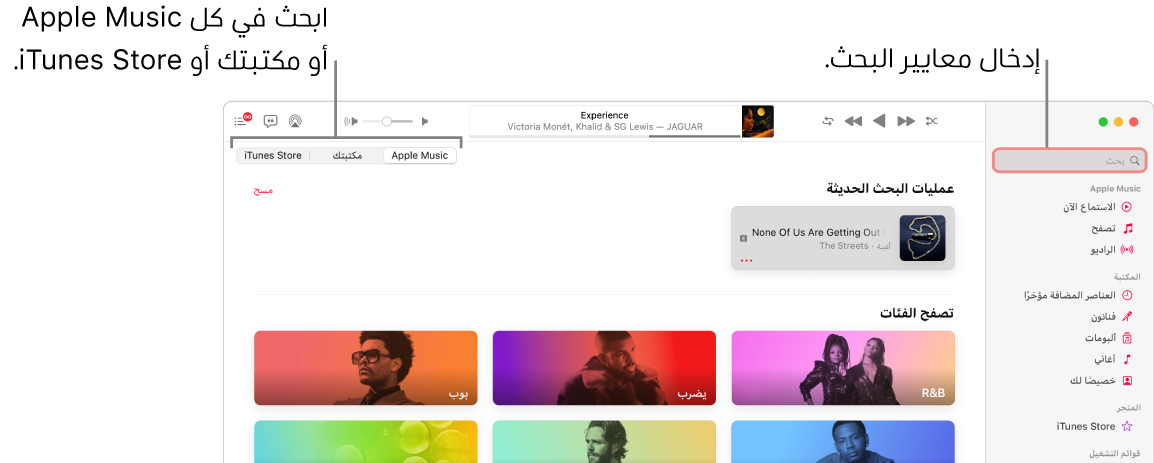The image size is (1154, 463).
Task: Open the بوب category card
Action: (x=366, y=367)
